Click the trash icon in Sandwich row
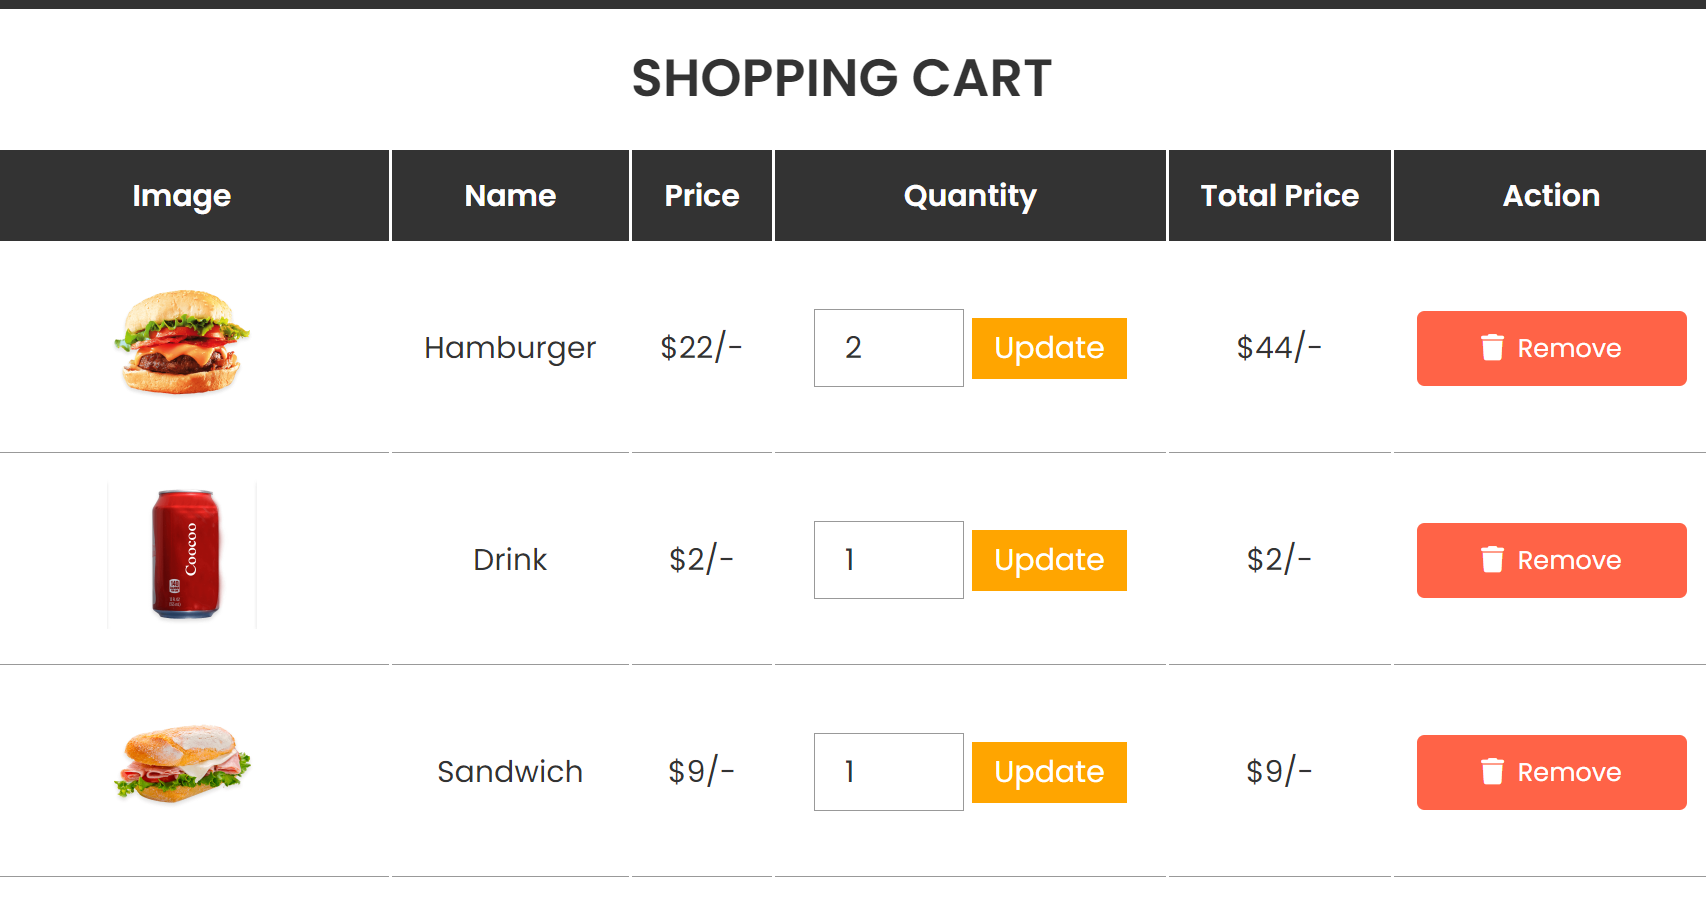Viewport: 1706px width, 919px height. [x=1492, y=771]
